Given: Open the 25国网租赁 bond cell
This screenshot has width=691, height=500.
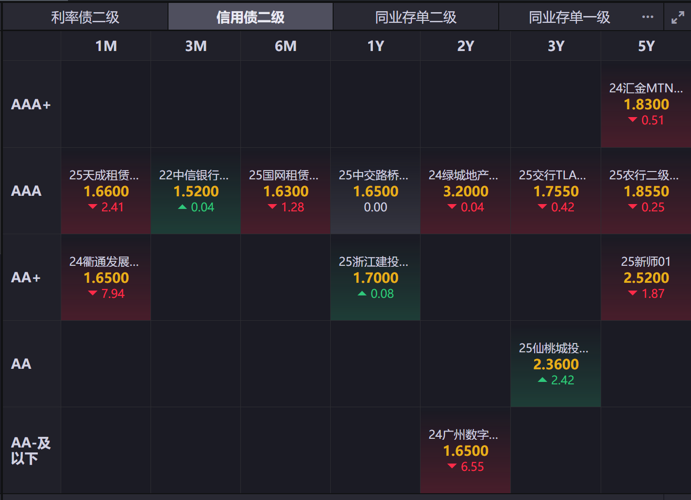Looking at the screenshot, I should [x=286, y=191].
